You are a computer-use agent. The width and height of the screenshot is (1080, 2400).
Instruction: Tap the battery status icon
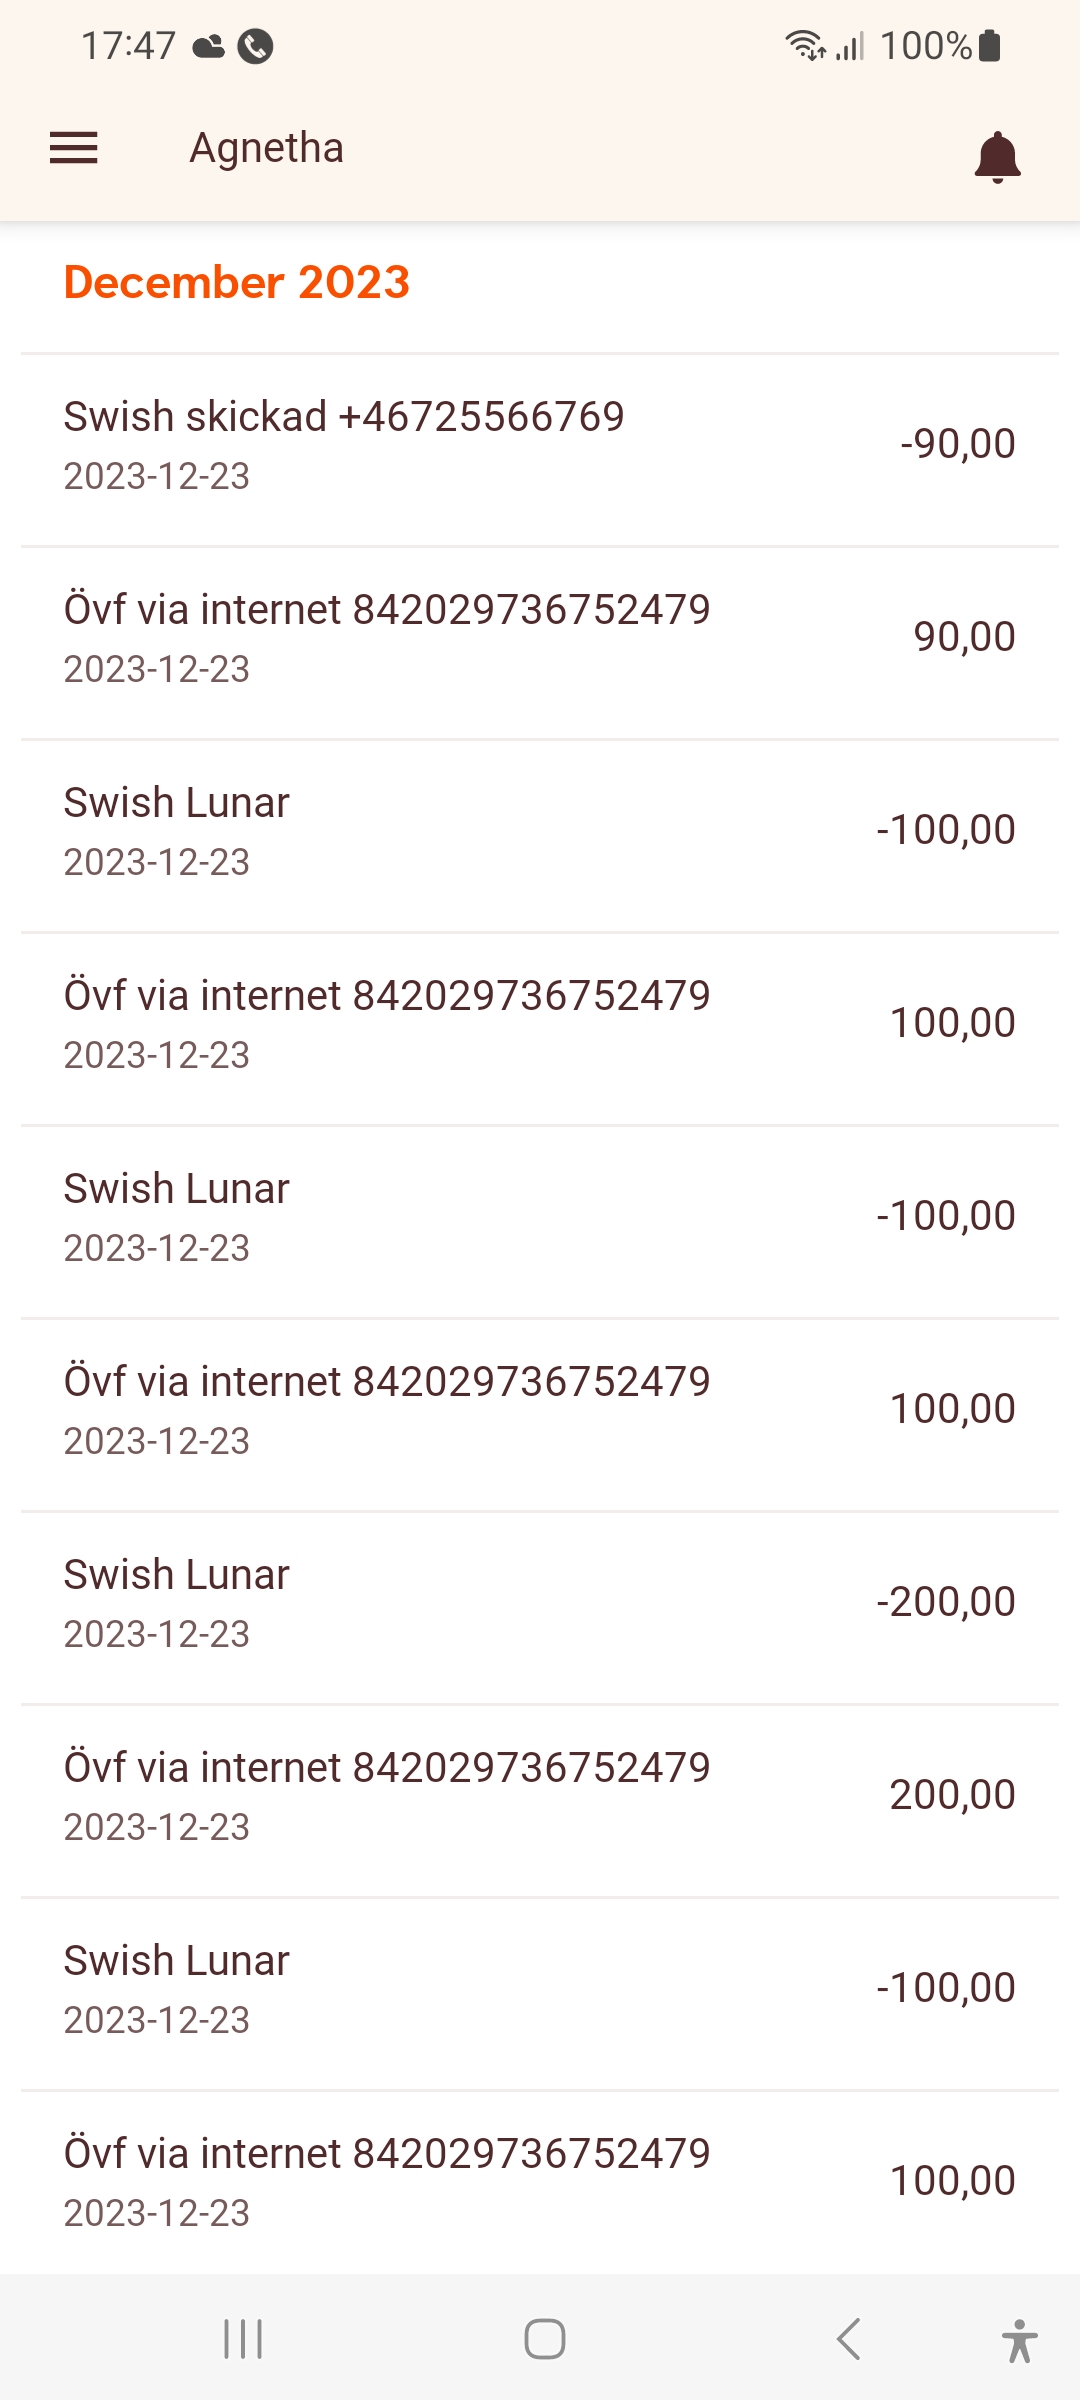pos(989,46)
